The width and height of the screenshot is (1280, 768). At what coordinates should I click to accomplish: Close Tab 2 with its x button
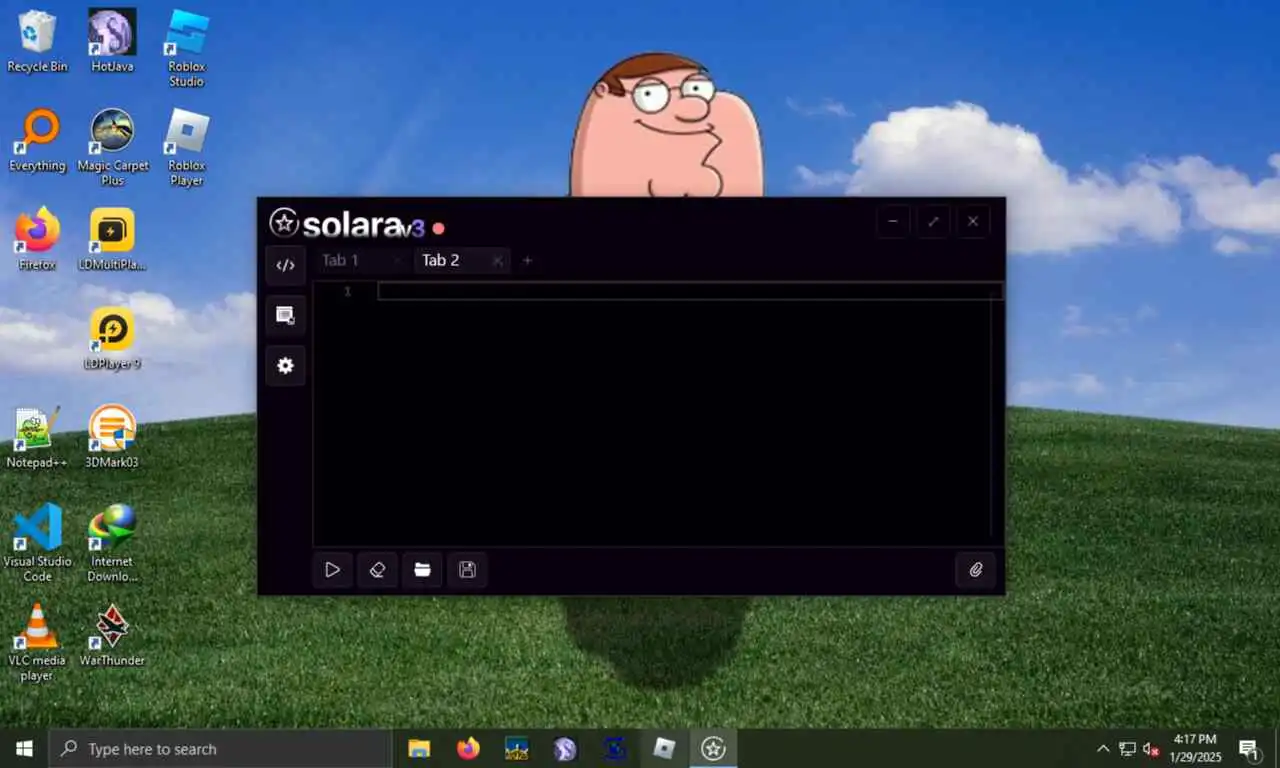(x=497, y=261)
